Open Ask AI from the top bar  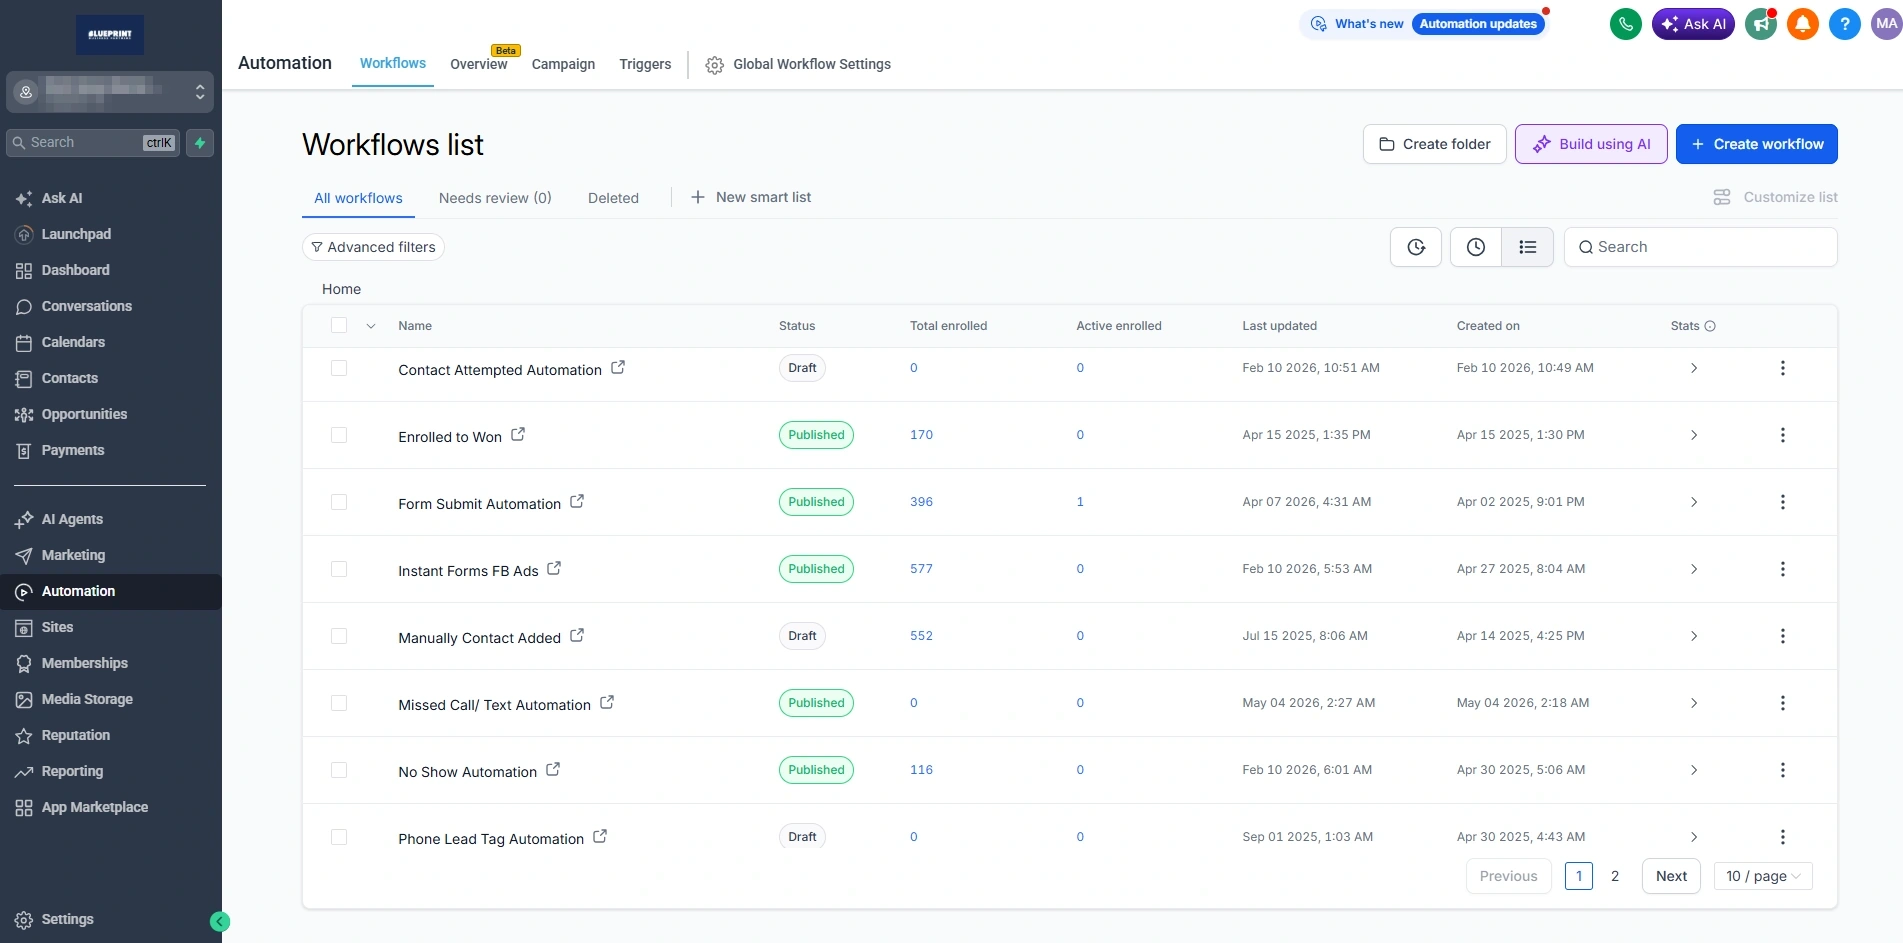point(1693,24)
